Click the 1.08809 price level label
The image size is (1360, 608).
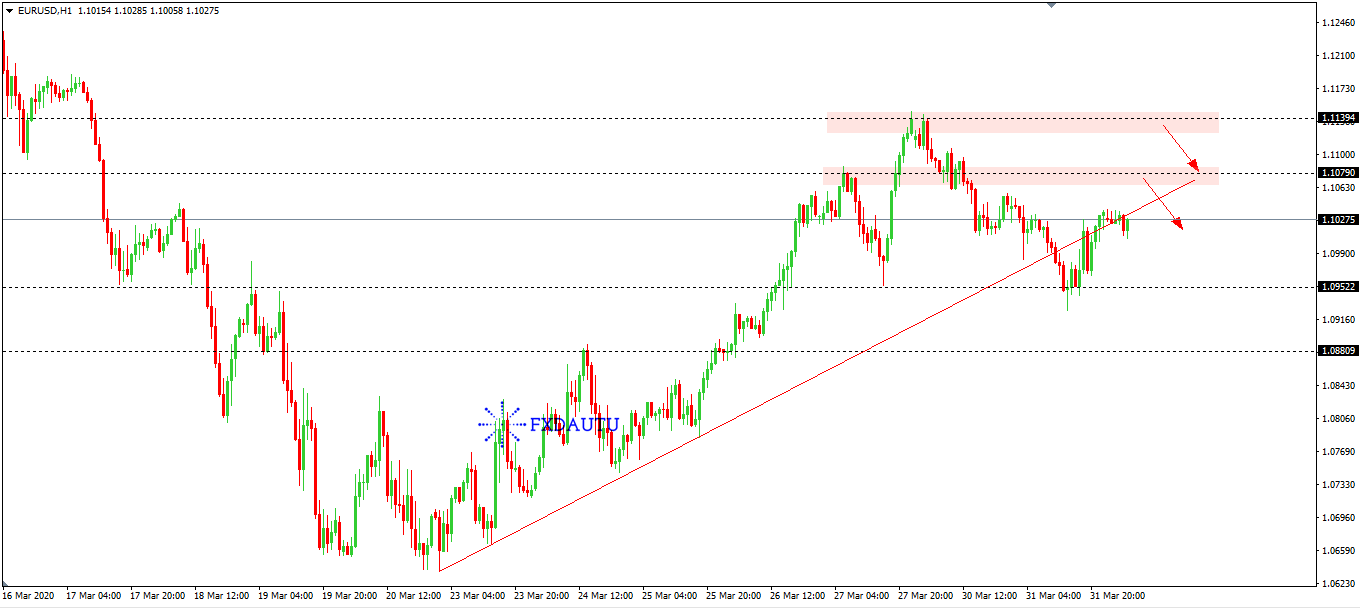click(x=1337, y=351)
